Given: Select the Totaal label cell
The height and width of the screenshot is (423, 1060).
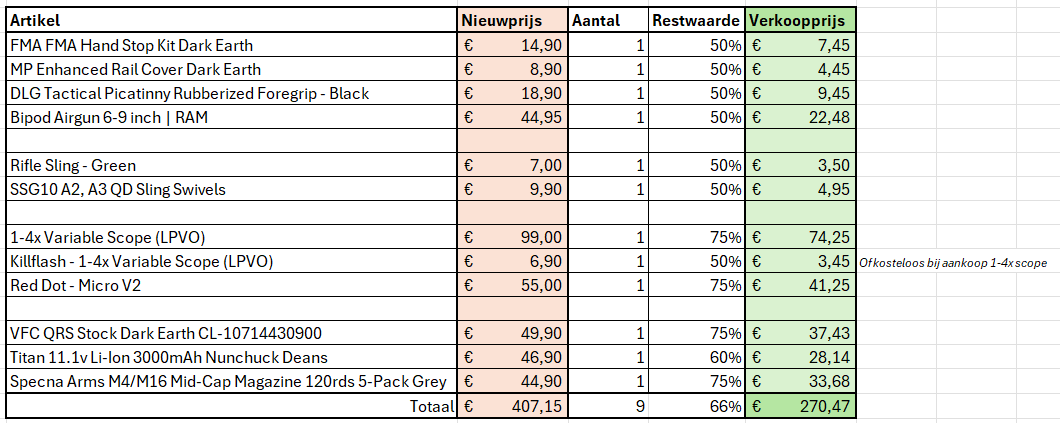Looking at the screenshot, I should pyautogui.click(x=230, y=407).
